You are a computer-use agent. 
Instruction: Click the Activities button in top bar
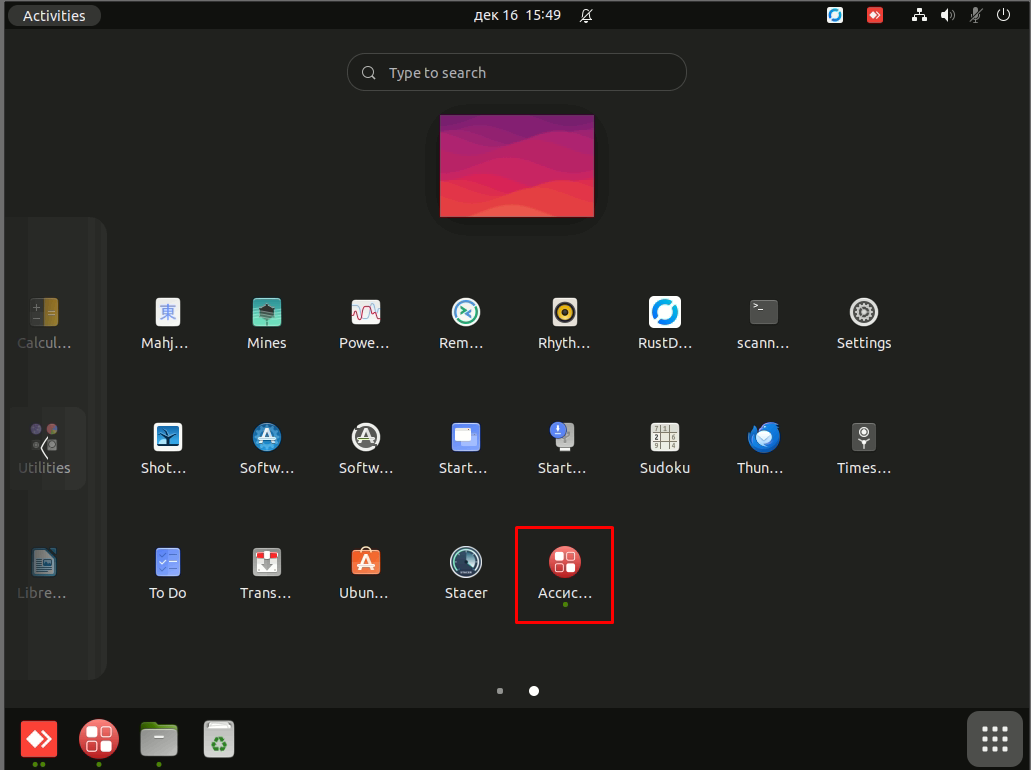[54, 15]
